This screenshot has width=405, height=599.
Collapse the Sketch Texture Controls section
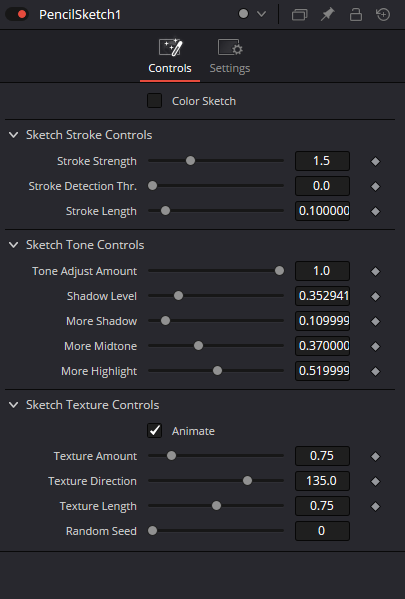(x=13, y=405)
